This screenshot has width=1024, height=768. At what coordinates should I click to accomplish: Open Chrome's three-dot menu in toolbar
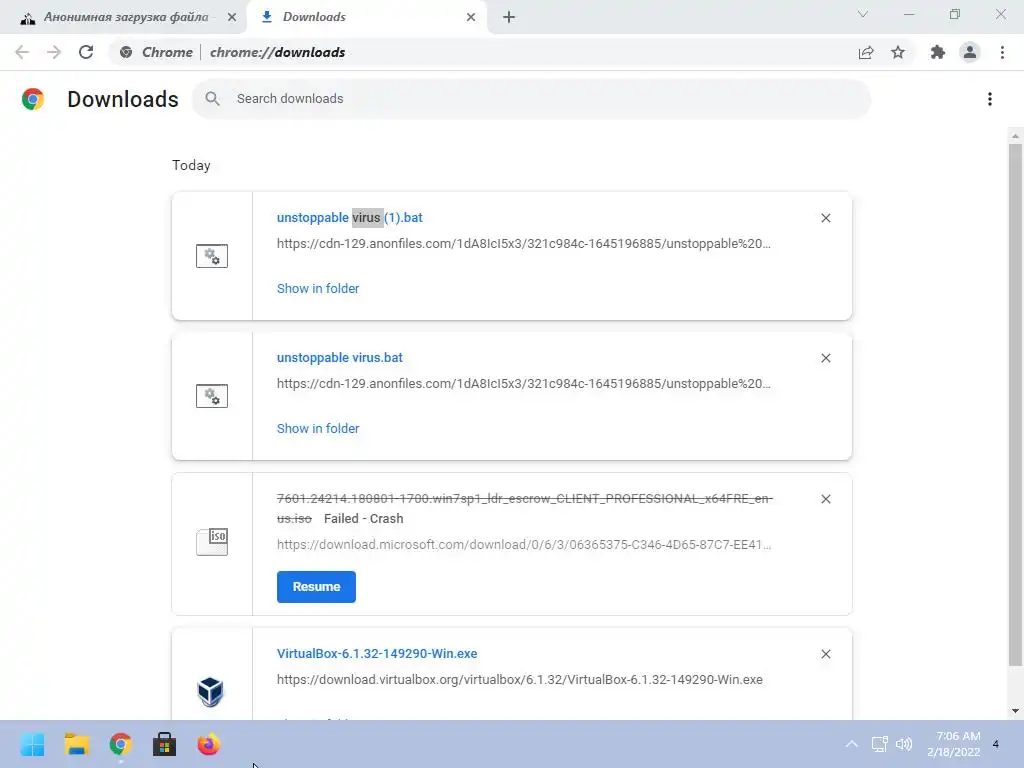tap(1002, 52)
